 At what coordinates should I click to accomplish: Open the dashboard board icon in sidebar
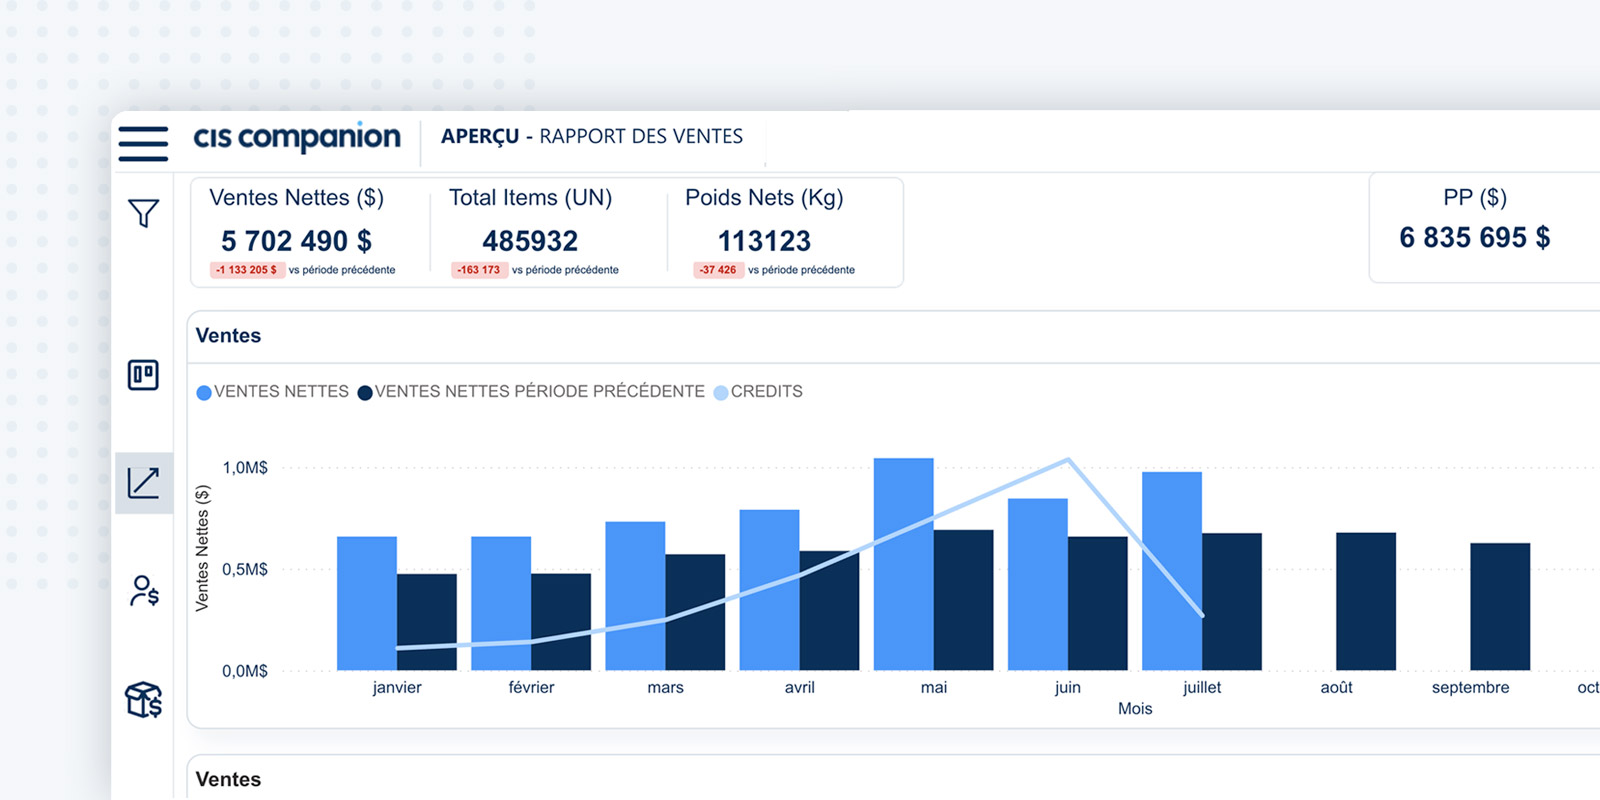(143, 375)
